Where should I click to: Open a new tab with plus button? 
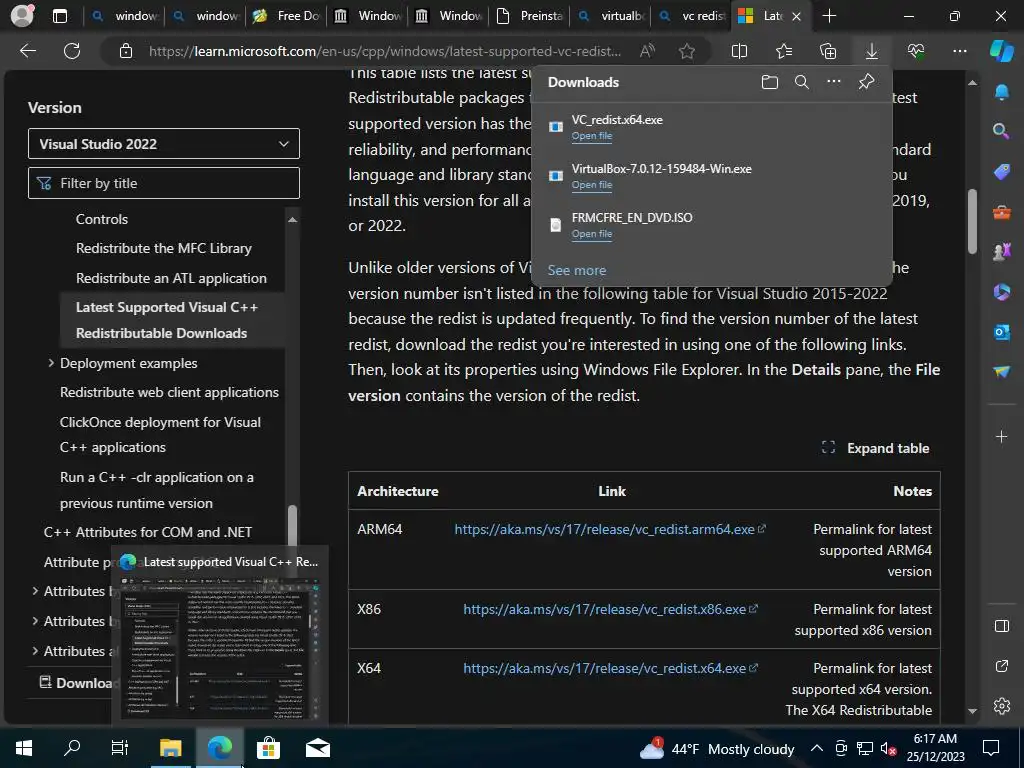(x=829, y=16)
